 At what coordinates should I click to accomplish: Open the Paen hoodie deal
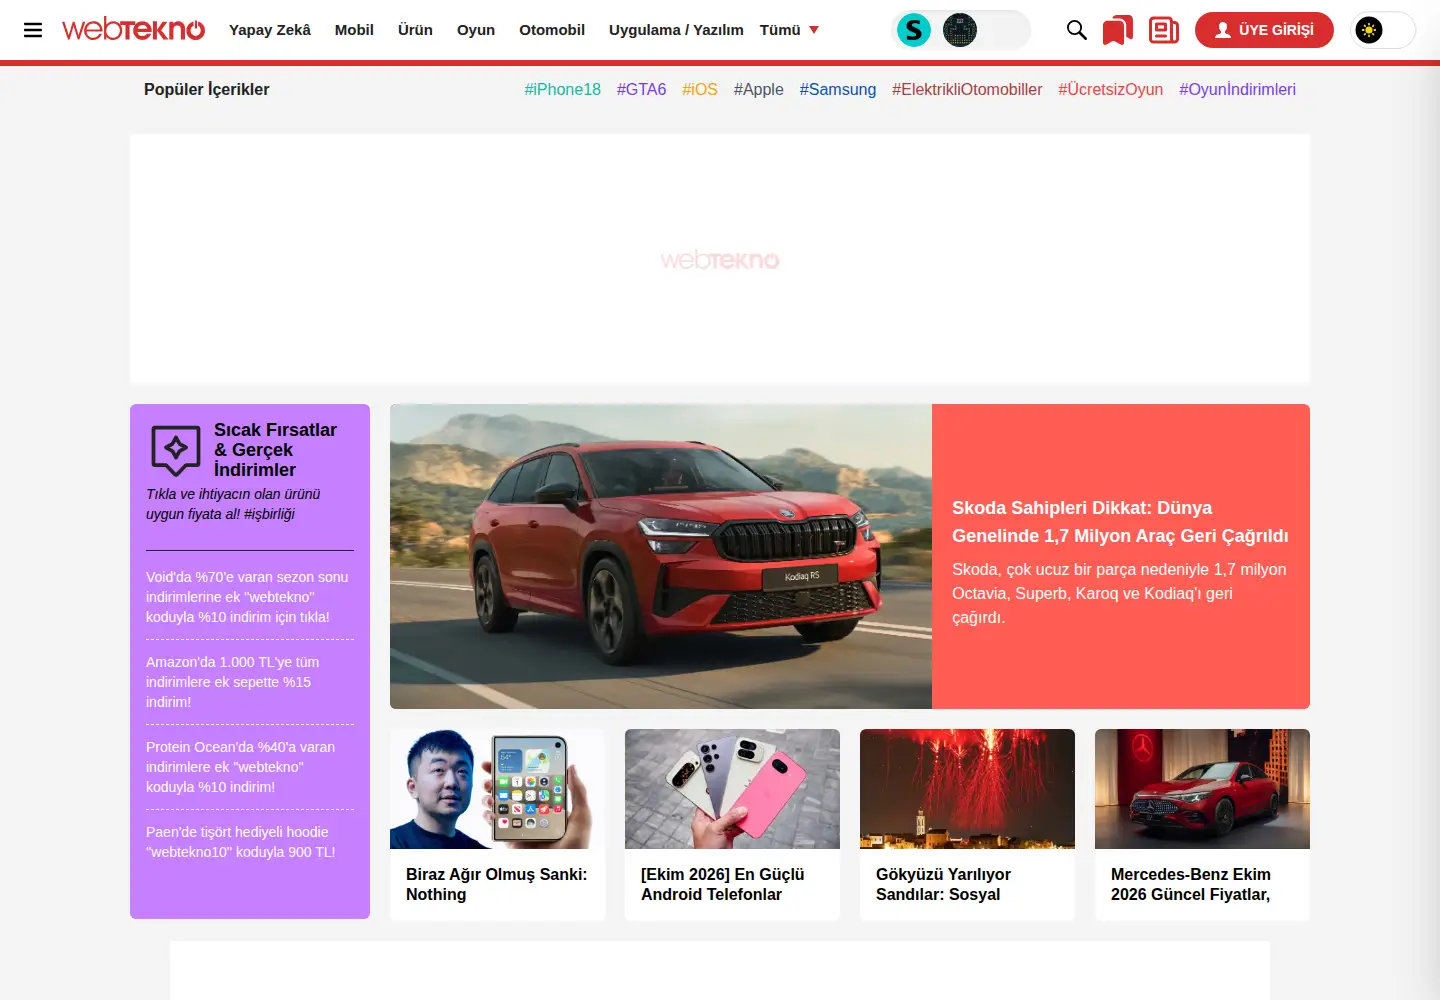[240, 842]
